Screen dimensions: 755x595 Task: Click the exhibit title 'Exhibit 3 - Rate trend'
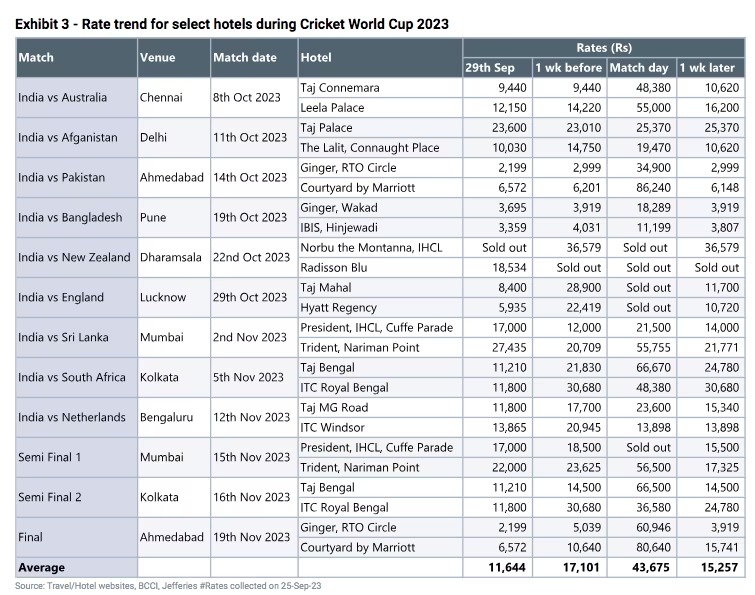232,24
